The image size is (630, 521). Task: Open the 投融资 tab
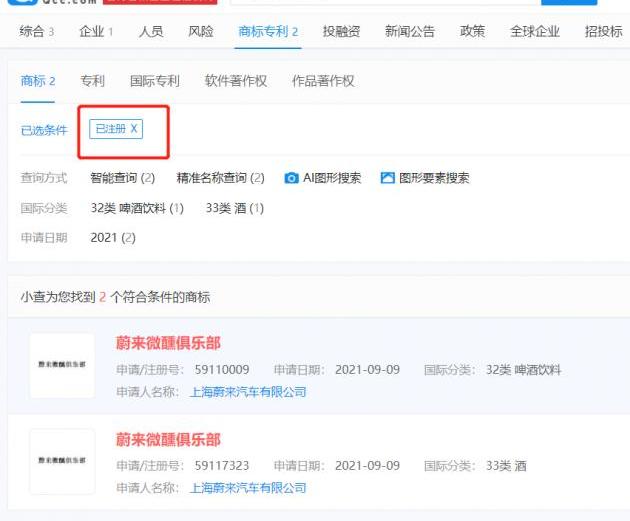(x=341, y=31)
